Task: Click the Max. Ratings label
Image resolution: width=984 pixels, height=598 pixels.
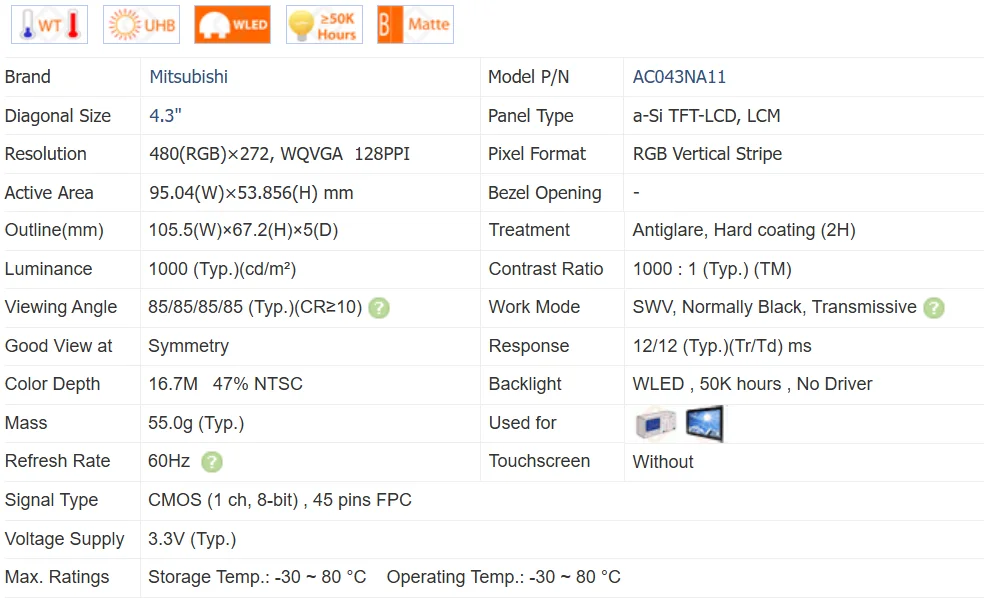Action: (x=56, y=577)
